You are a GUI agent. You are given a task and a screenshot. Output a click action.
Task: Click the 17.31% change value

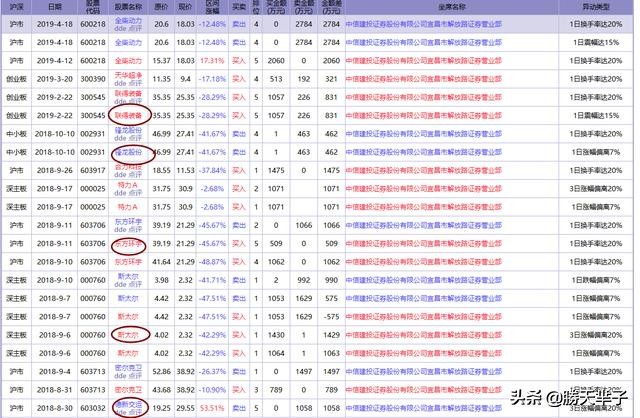click(x=212, y=61)
